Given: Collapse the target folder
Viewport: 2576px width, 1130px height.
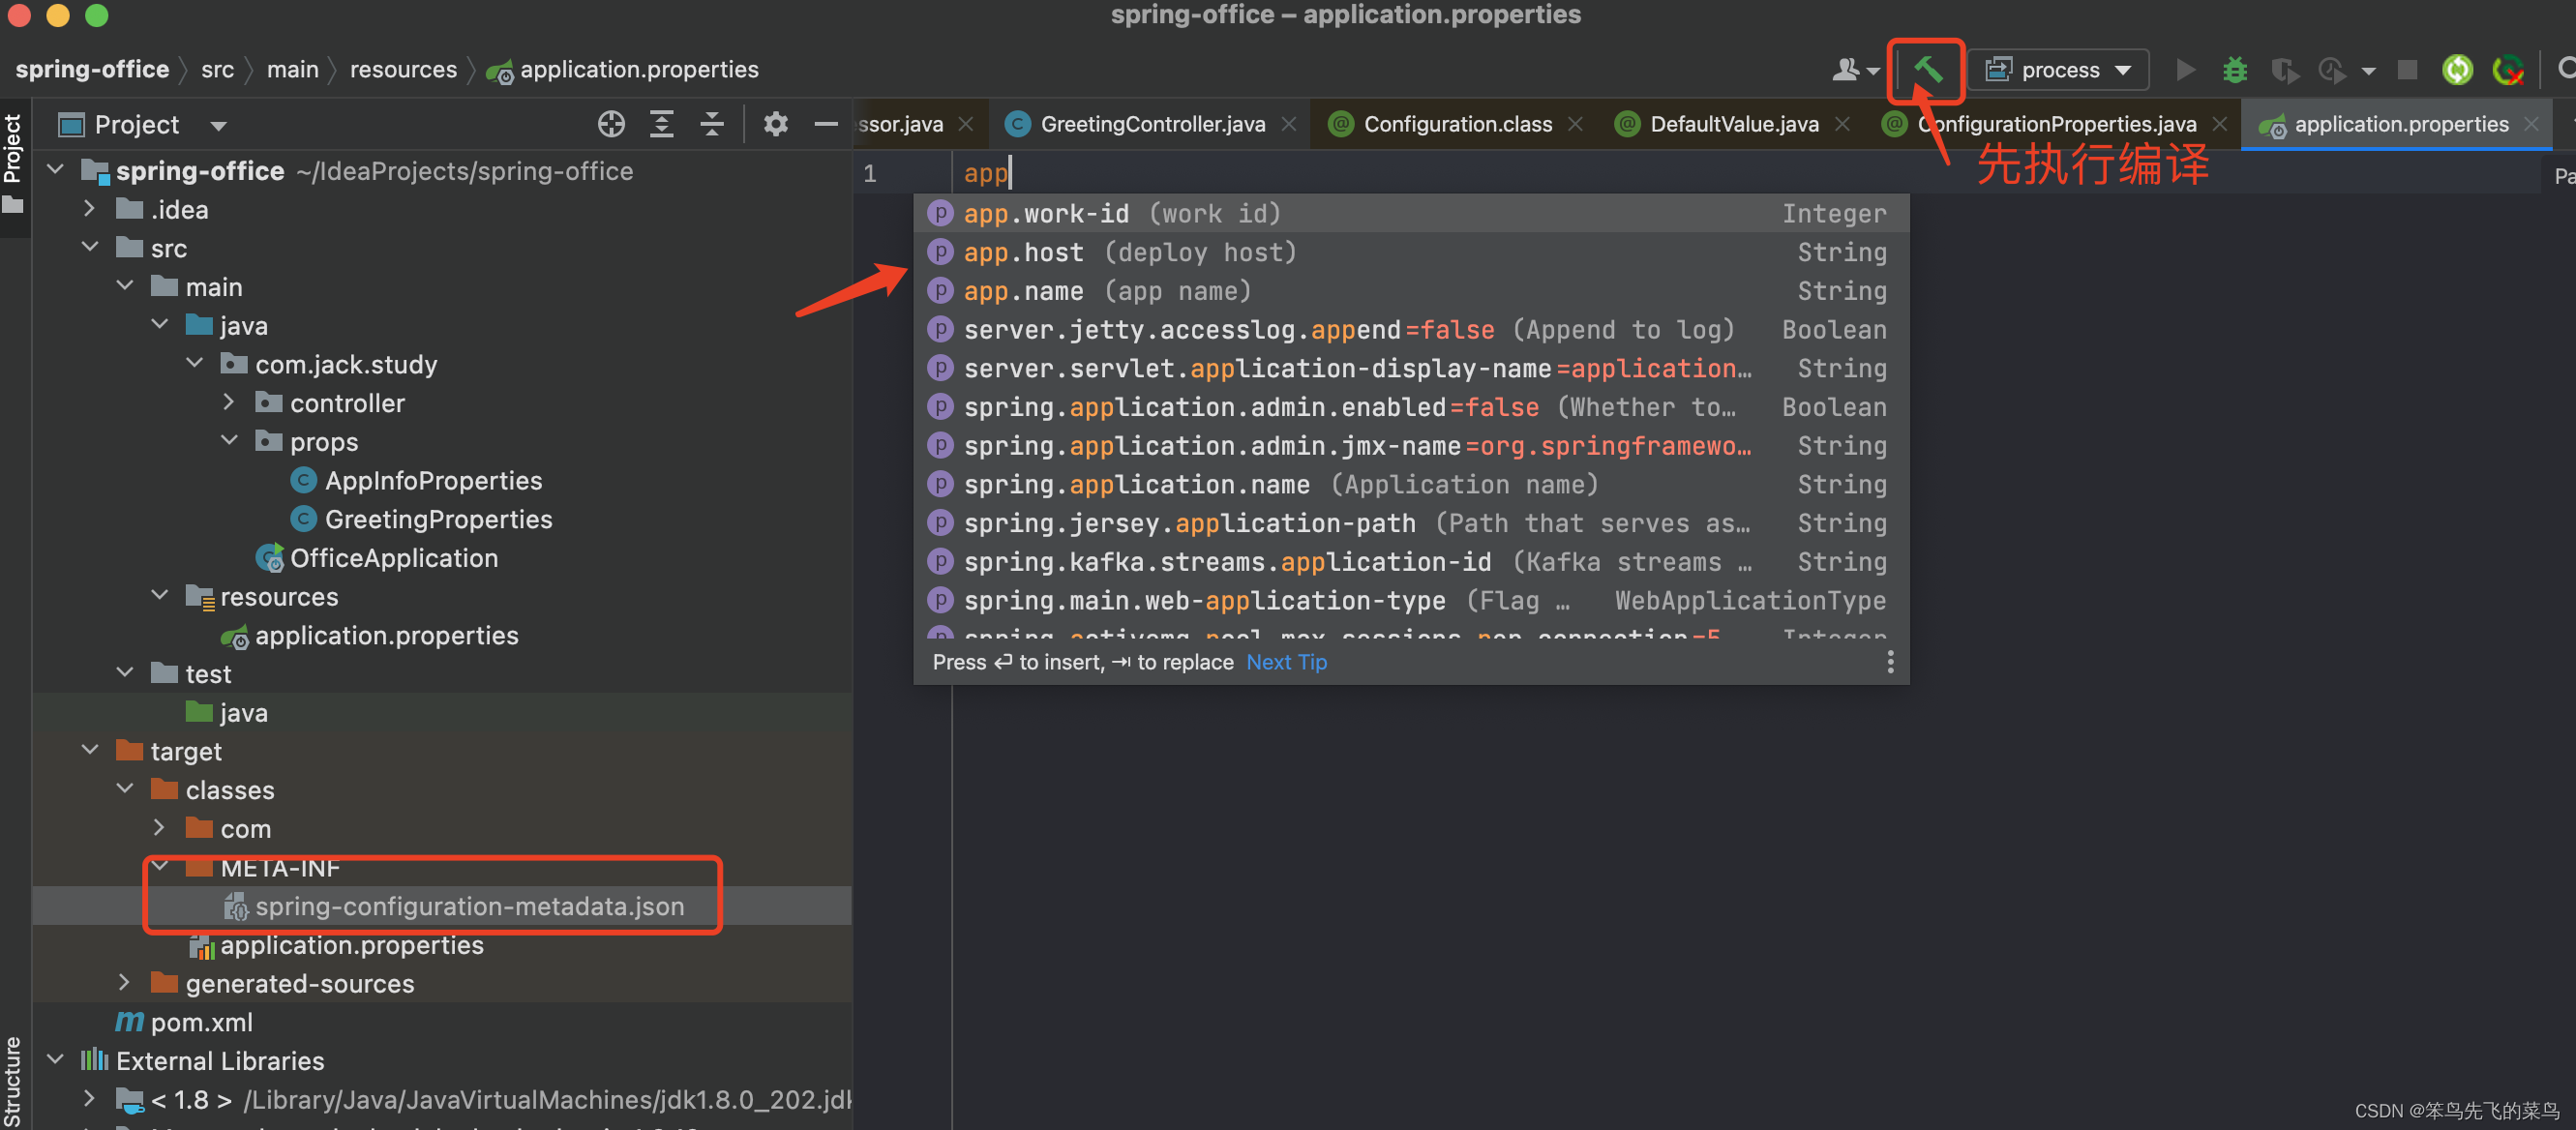Looking at the screenshot, I should coord(90,750).
